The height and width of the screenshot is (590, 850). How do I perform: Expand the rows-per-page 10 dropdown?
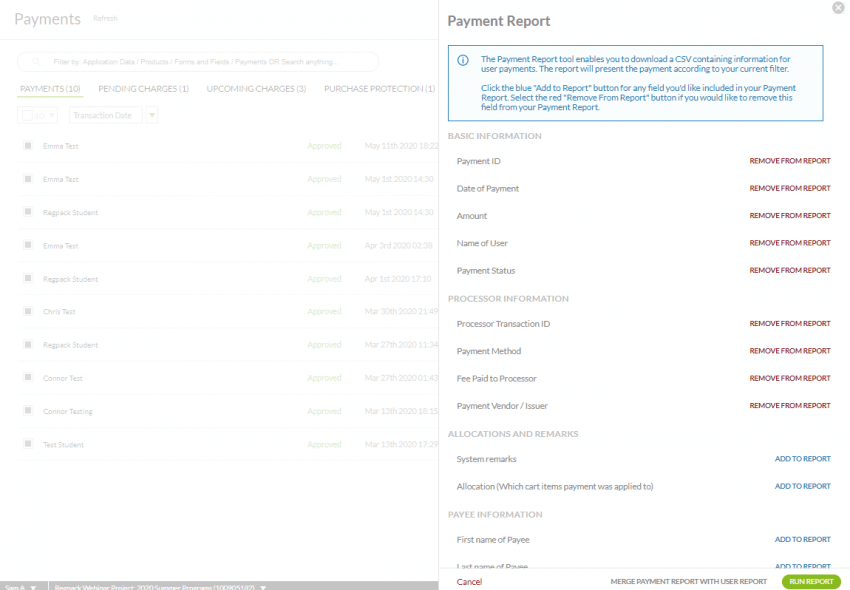tap(45, 115)
